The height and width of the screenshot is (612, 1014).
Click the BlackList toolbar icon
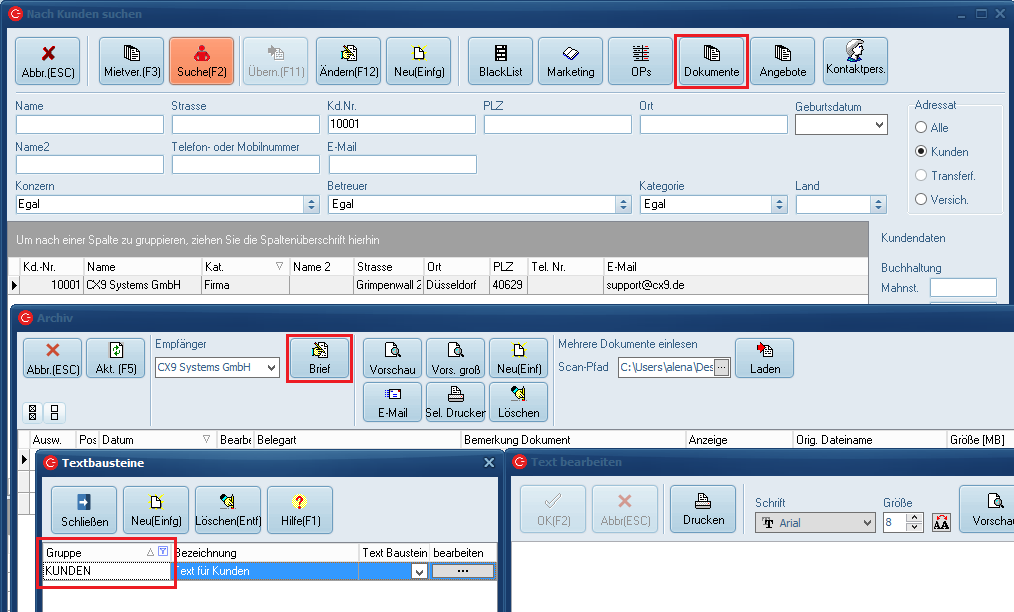[500, 62]
